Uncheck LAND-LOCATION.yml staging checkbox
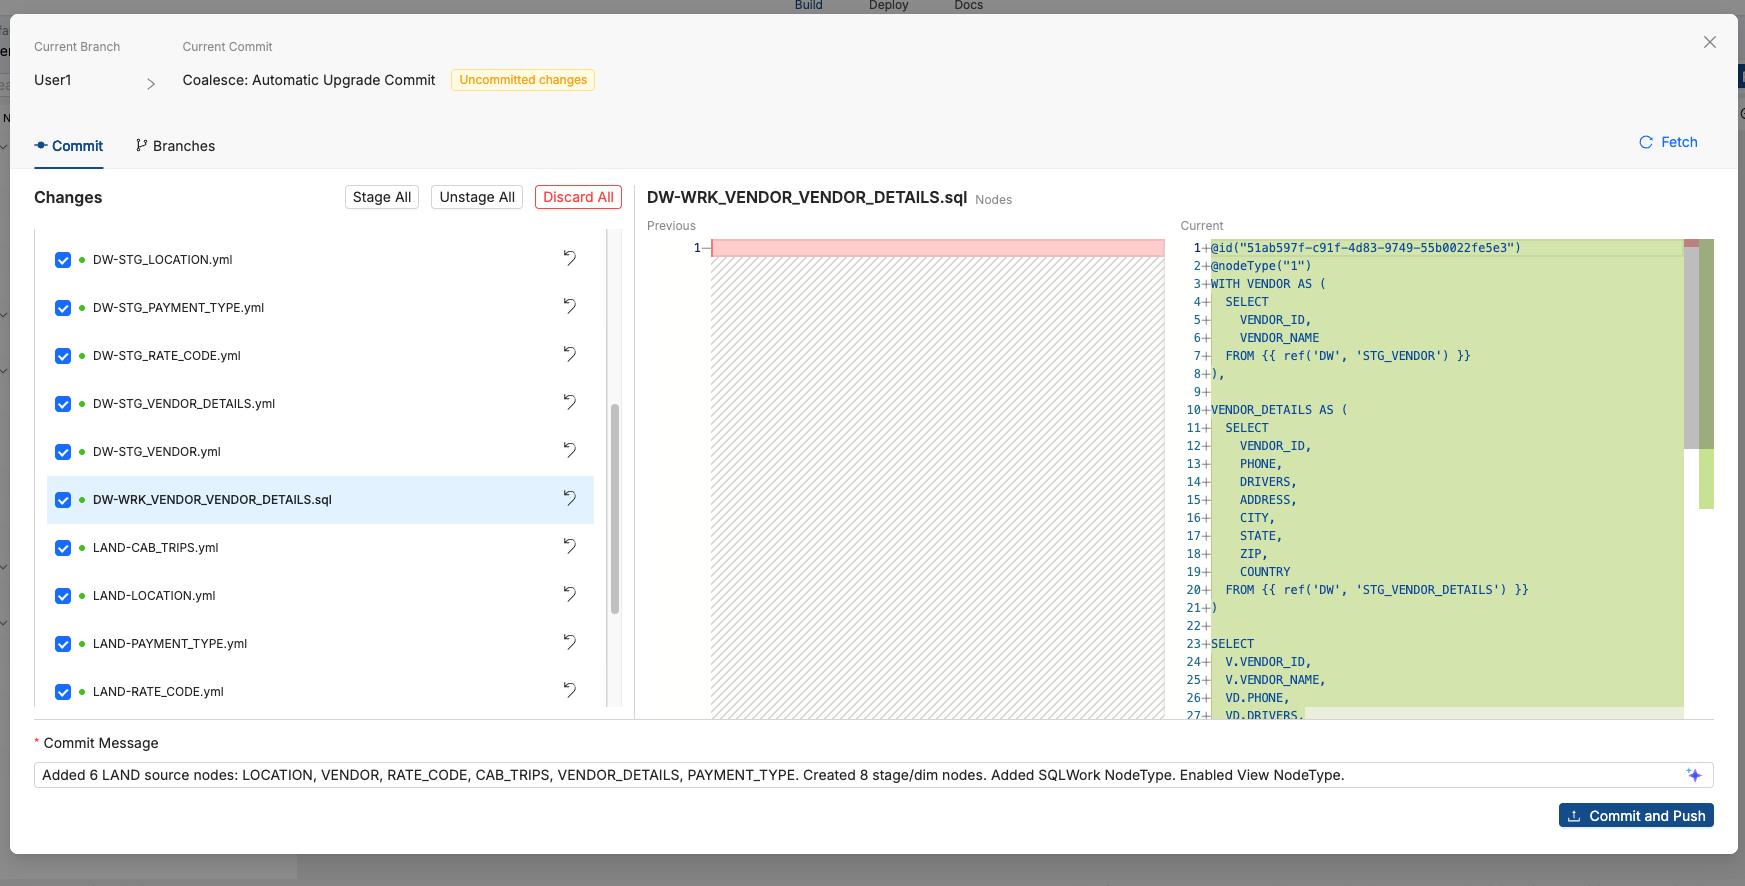The width and height of the screenshot is (1745, 886). [x=63, y=596]
